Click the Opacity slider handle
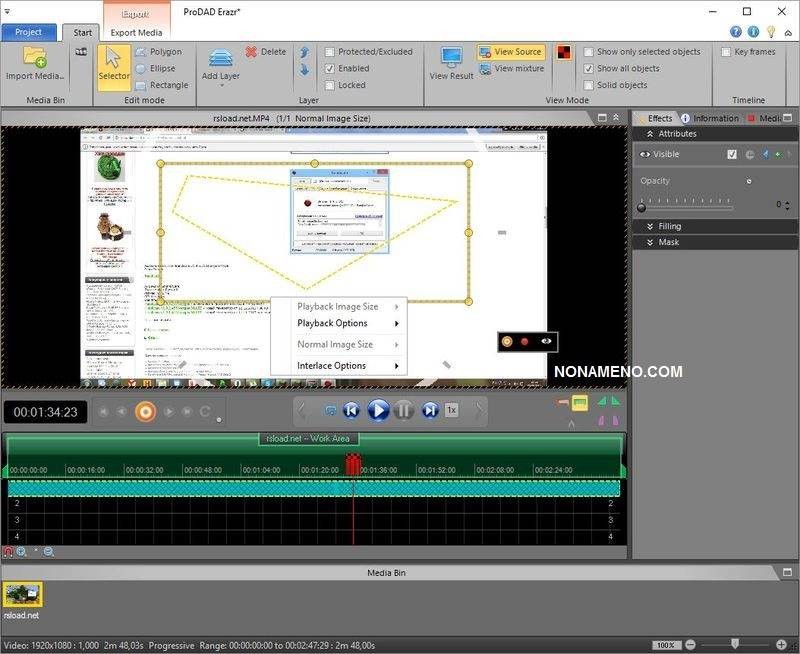Image resolution: width=800 pixels, height=654 pixels. [x=642, y=205]
